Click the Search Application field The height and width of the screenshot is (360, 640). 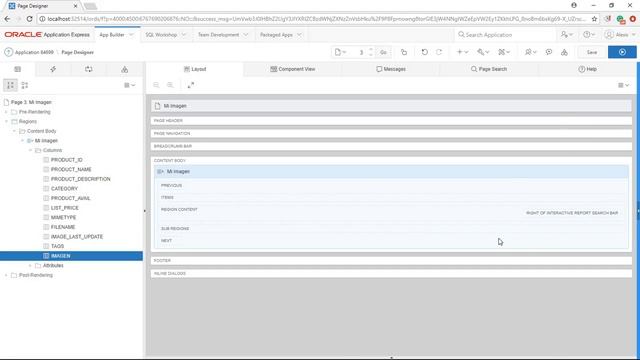[505, 35]
